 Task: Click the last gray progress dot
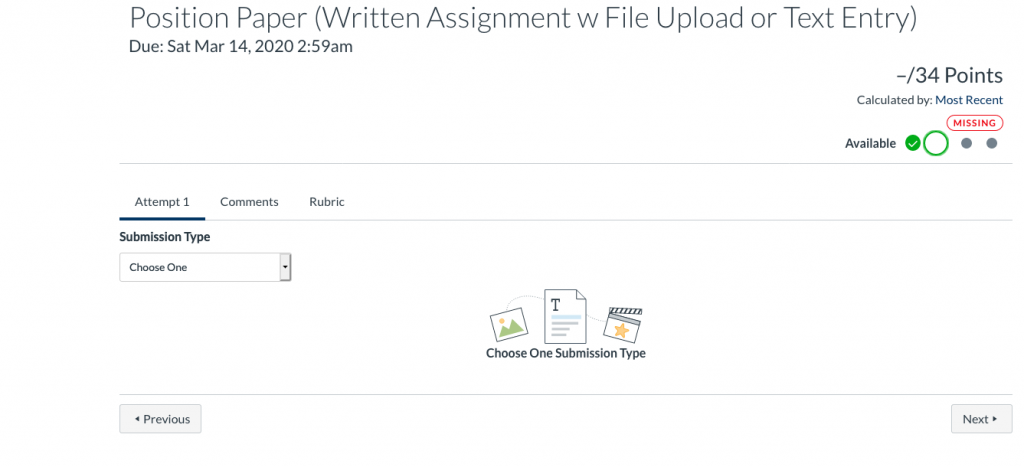click(992, 143)
